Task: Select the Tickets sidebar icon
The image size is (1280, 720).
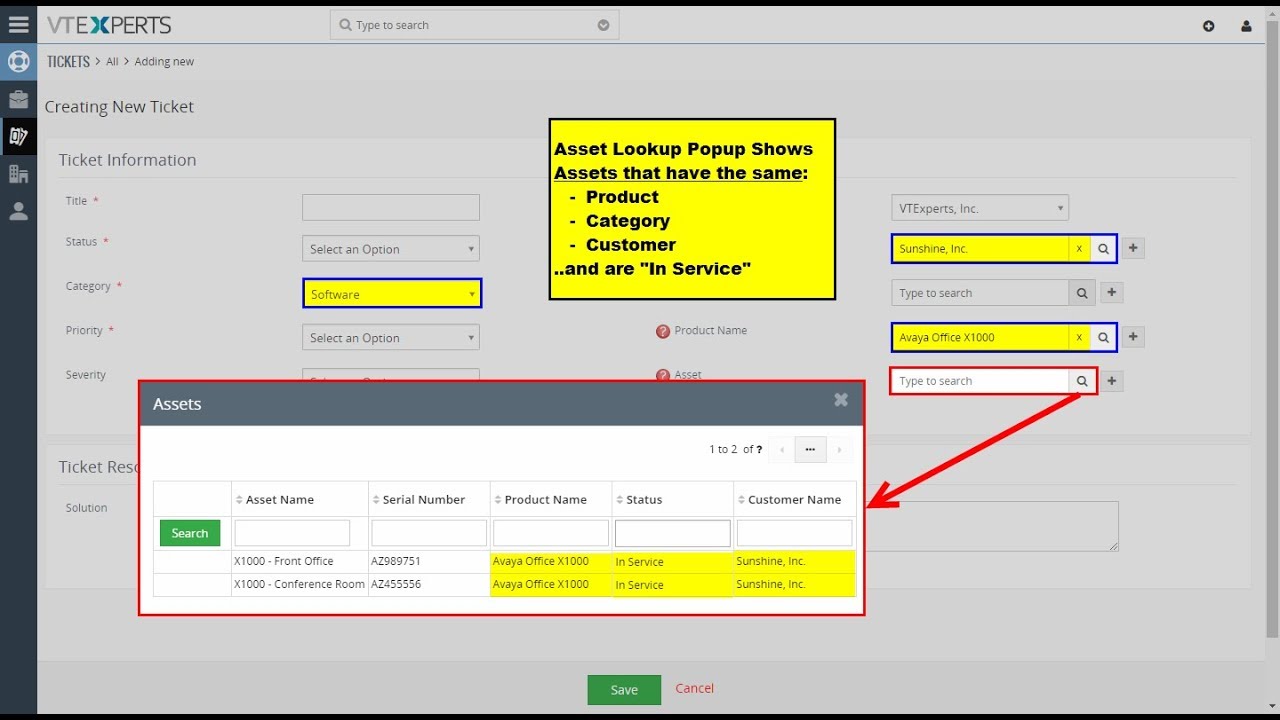Action: tap(18, 137)
